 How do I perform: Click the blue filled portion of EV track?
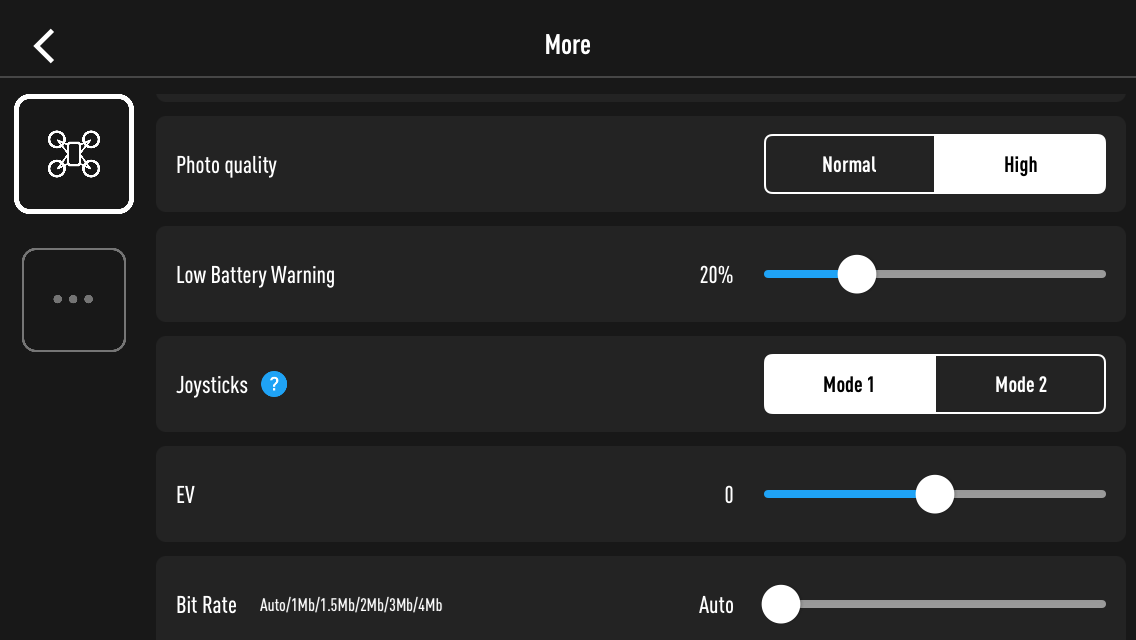pos(840,494)
